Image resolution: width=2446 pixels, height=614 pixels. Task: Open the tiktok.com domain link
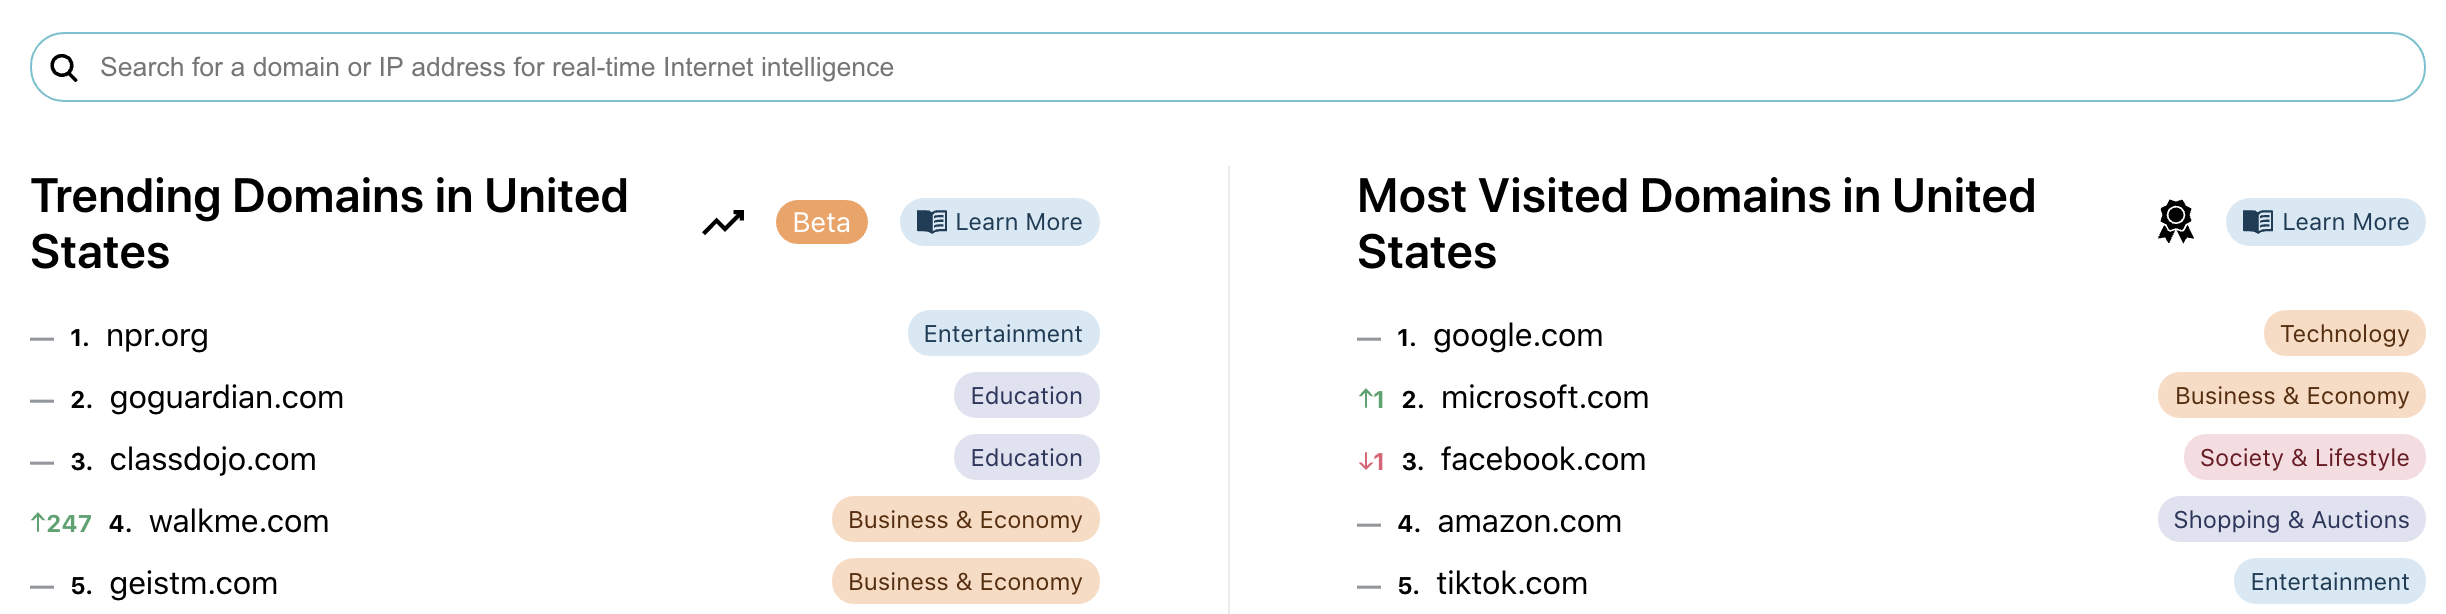click(1512, 583)
